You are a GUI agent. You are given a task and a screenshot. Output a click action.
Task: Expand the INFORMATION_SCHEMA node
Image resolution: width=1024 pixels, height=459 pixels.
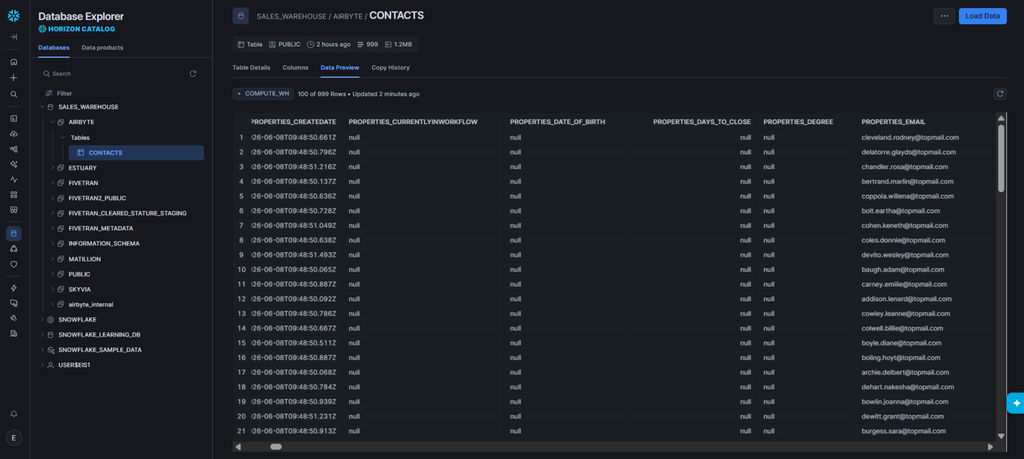point(52,244)
